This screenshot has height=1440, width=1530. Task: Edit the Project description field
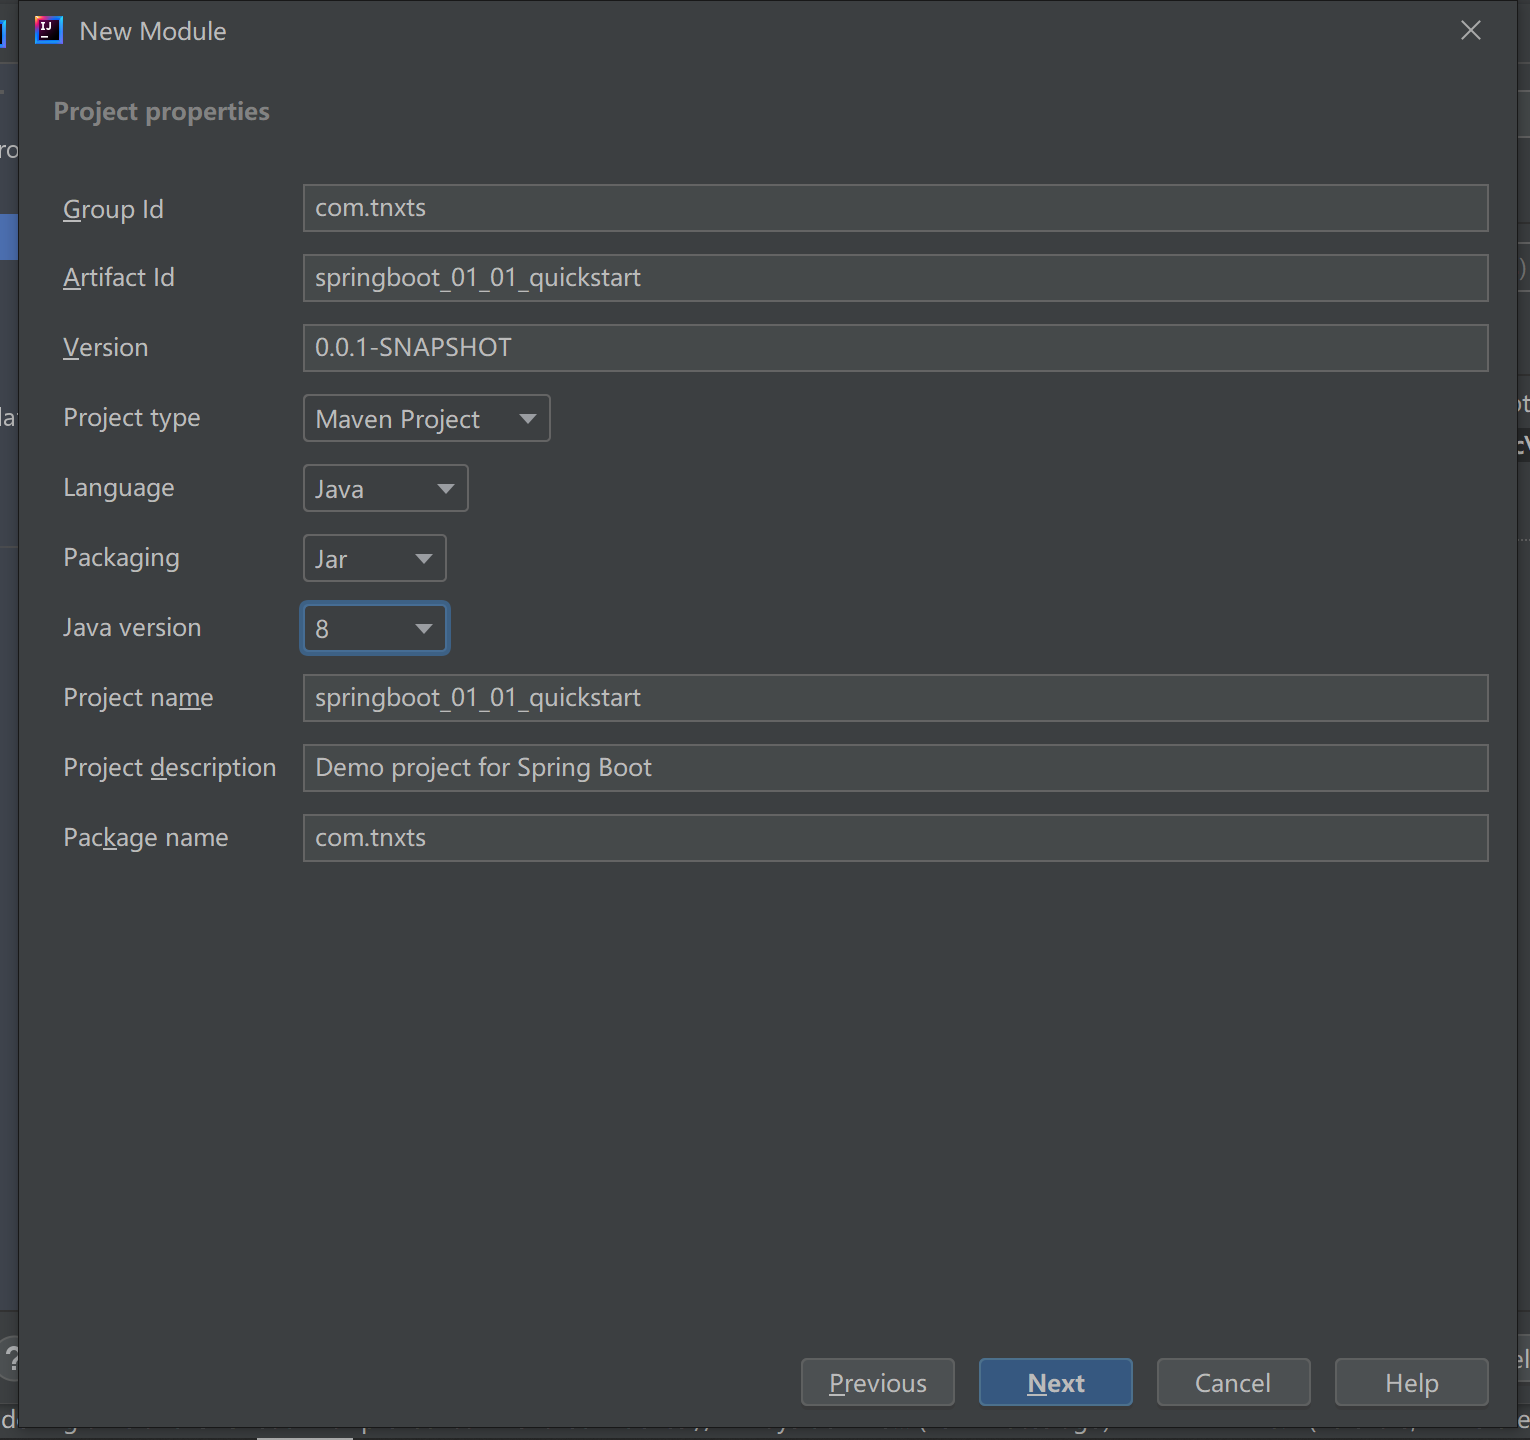pyautogui.click(x=895, y=768)
